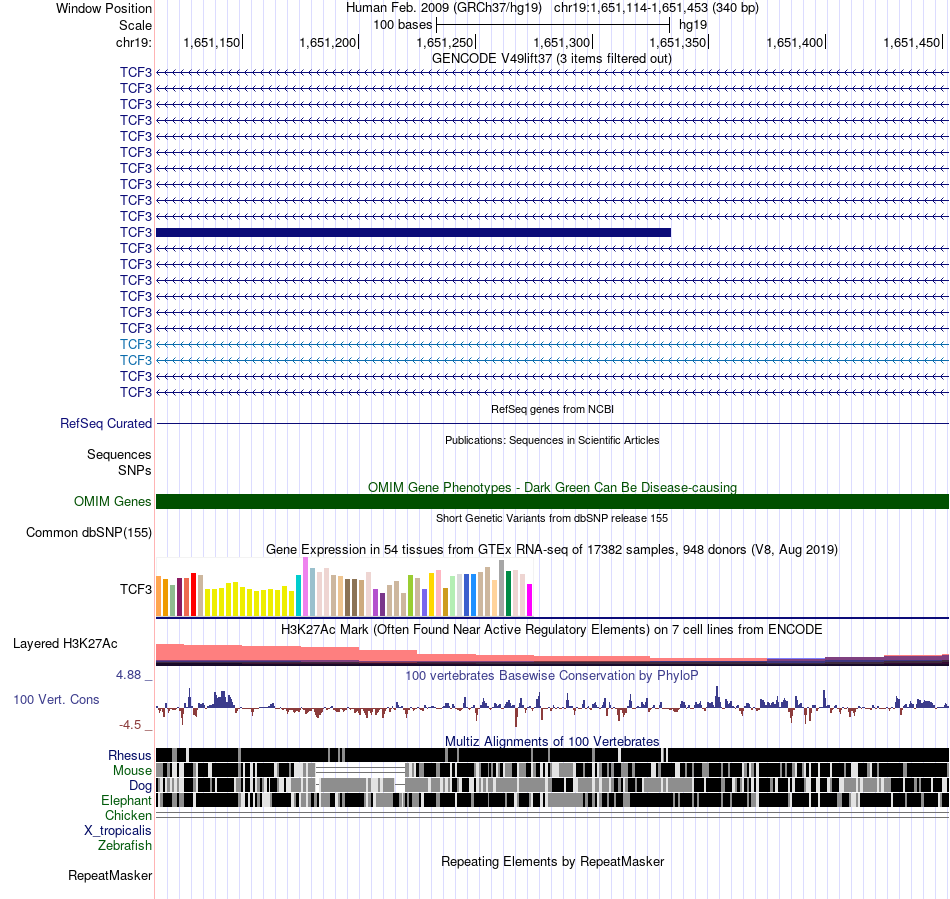Viewport: 950px width, 899px height.
Task: Open the 'RefSeq genes from NCBI' track title
Action: [552, 410]
